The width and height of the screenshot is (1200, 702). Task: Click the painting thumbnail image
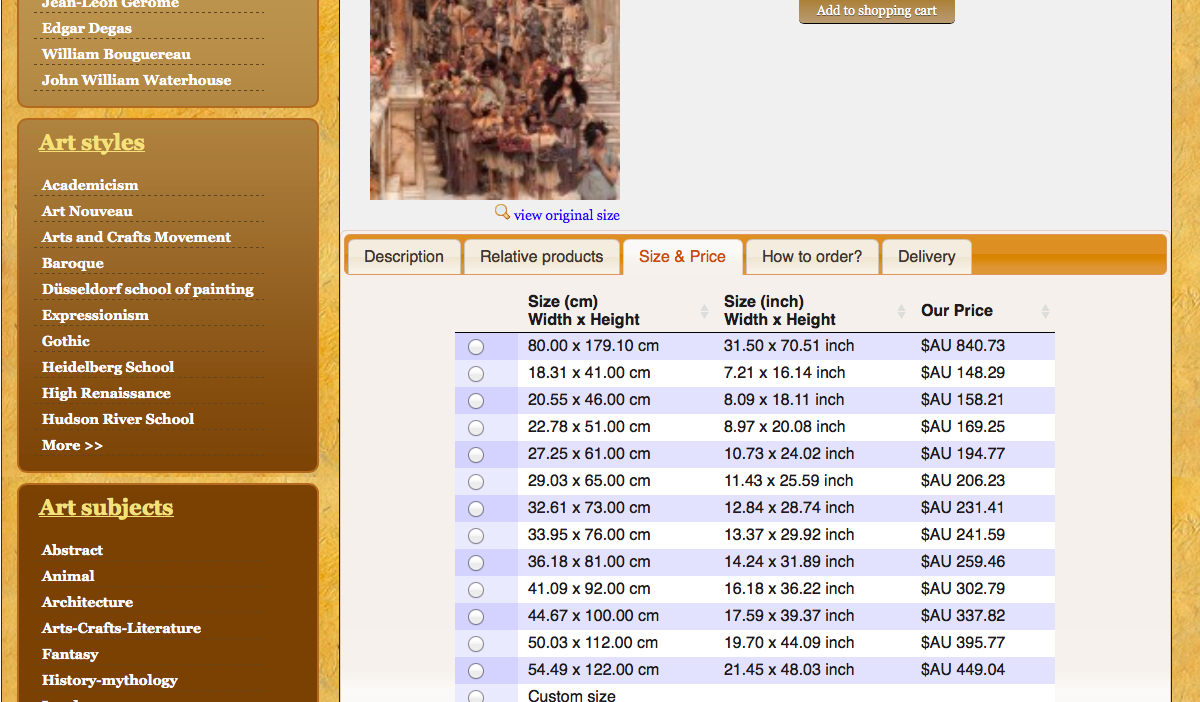point(494,100)
